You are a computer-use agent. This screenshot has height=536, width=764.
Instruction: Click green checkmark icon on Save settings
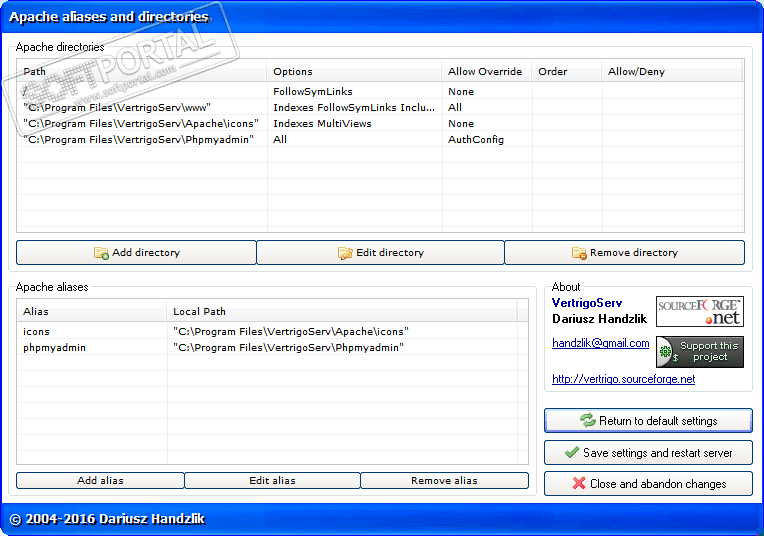point(572,453)
